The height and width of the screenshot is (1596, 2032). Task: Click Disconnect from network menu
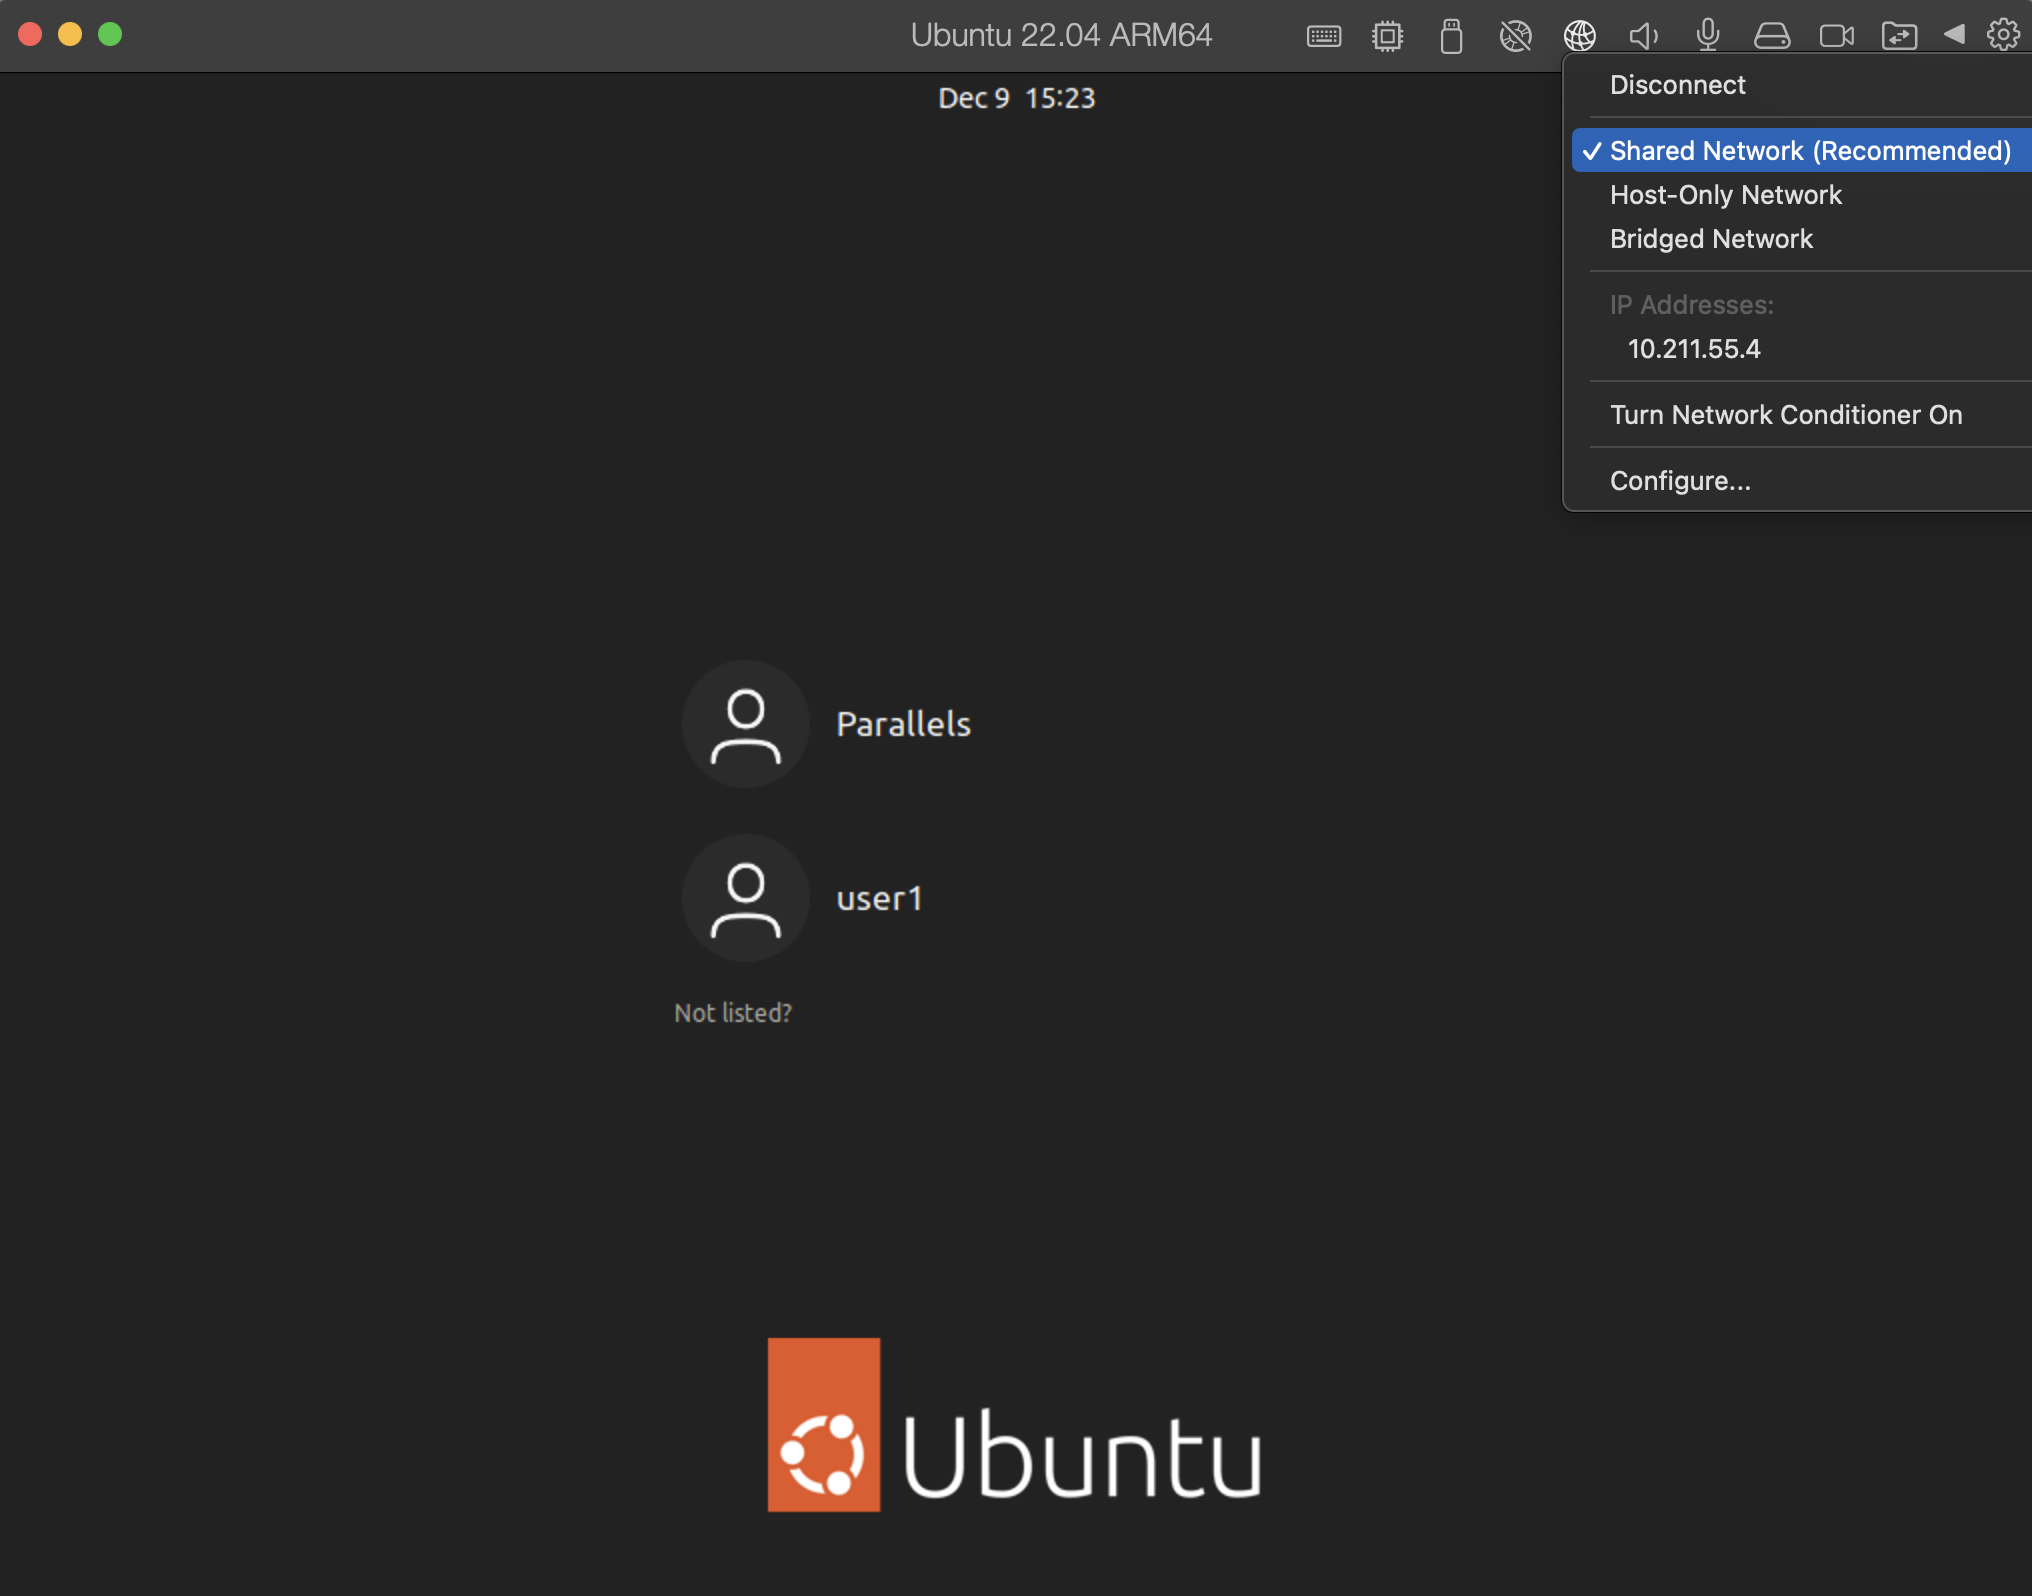point(1677,84)
